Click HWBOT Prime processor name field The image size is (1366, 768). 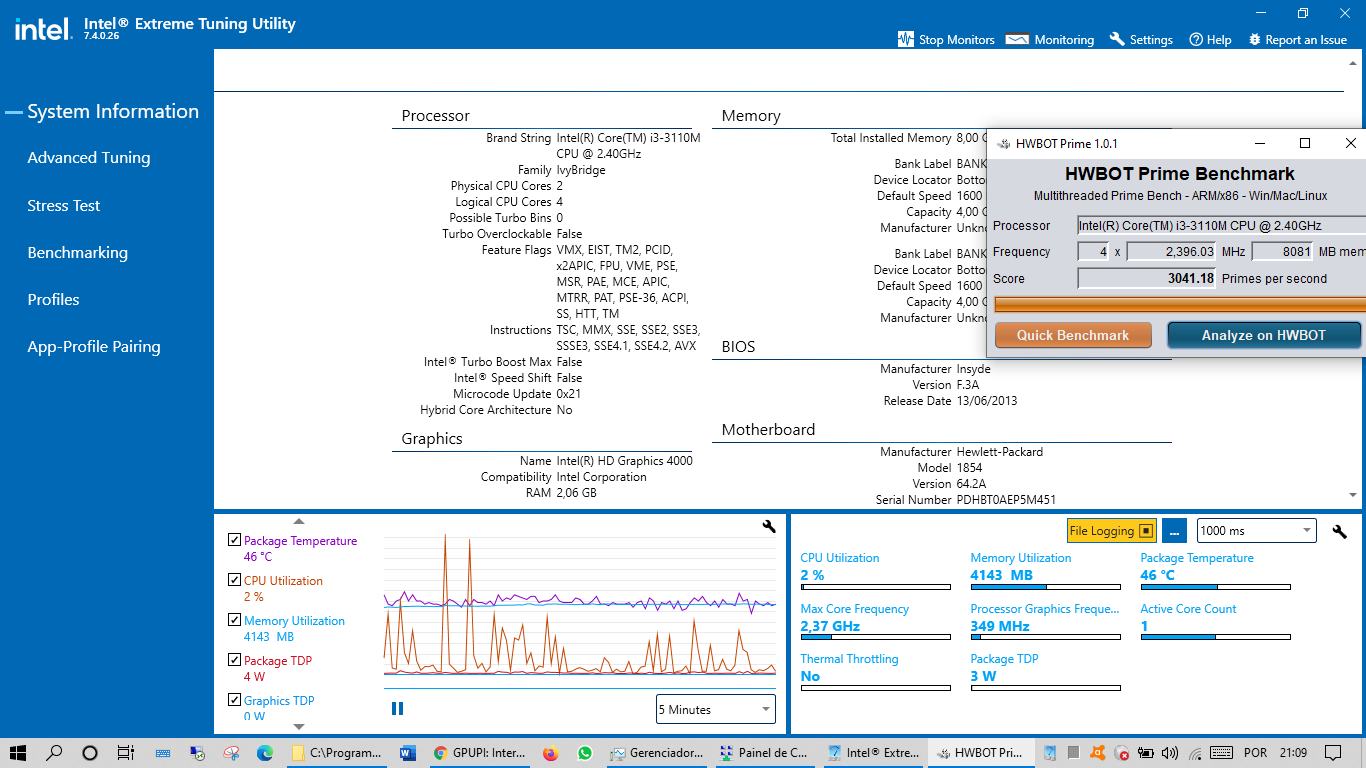1221,226
